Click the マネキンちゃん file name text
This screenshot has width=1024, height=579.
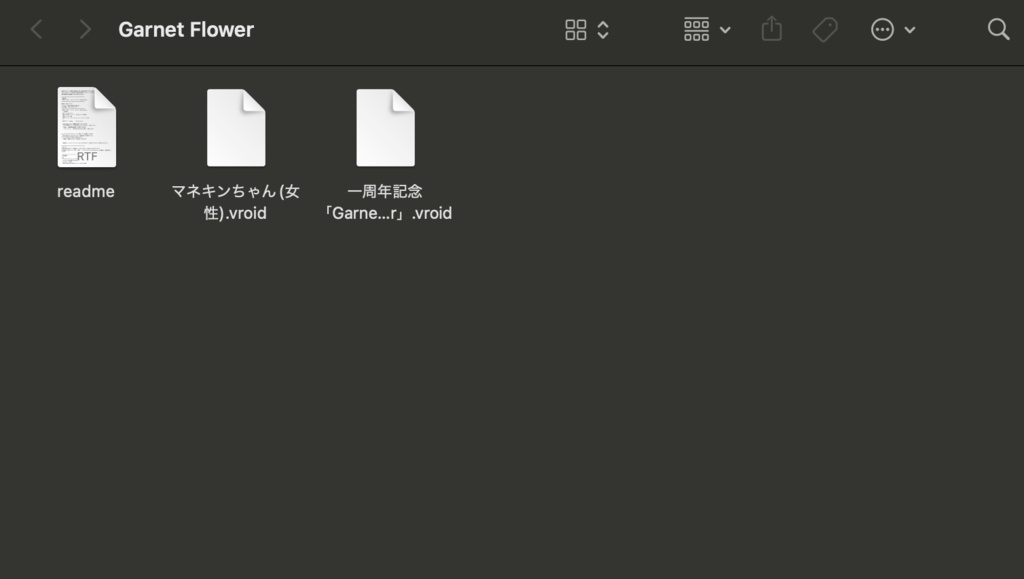236,202
